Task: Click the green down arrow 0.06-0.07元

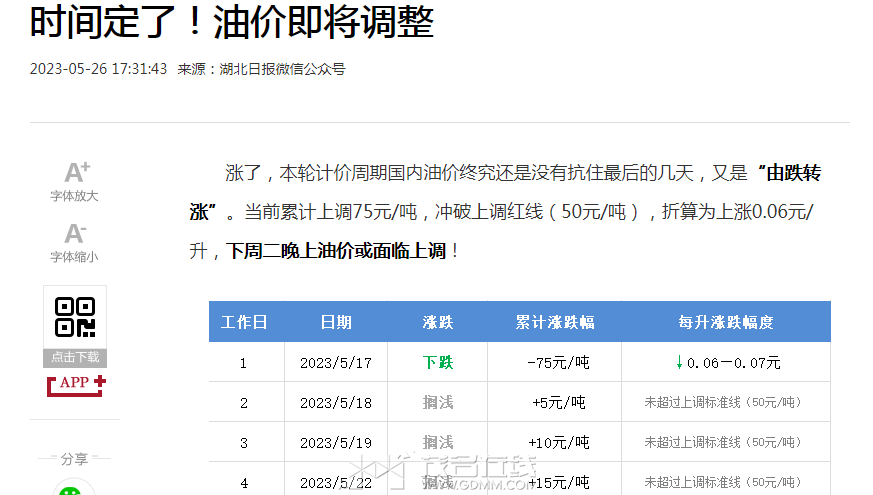Action: (728, 362)
